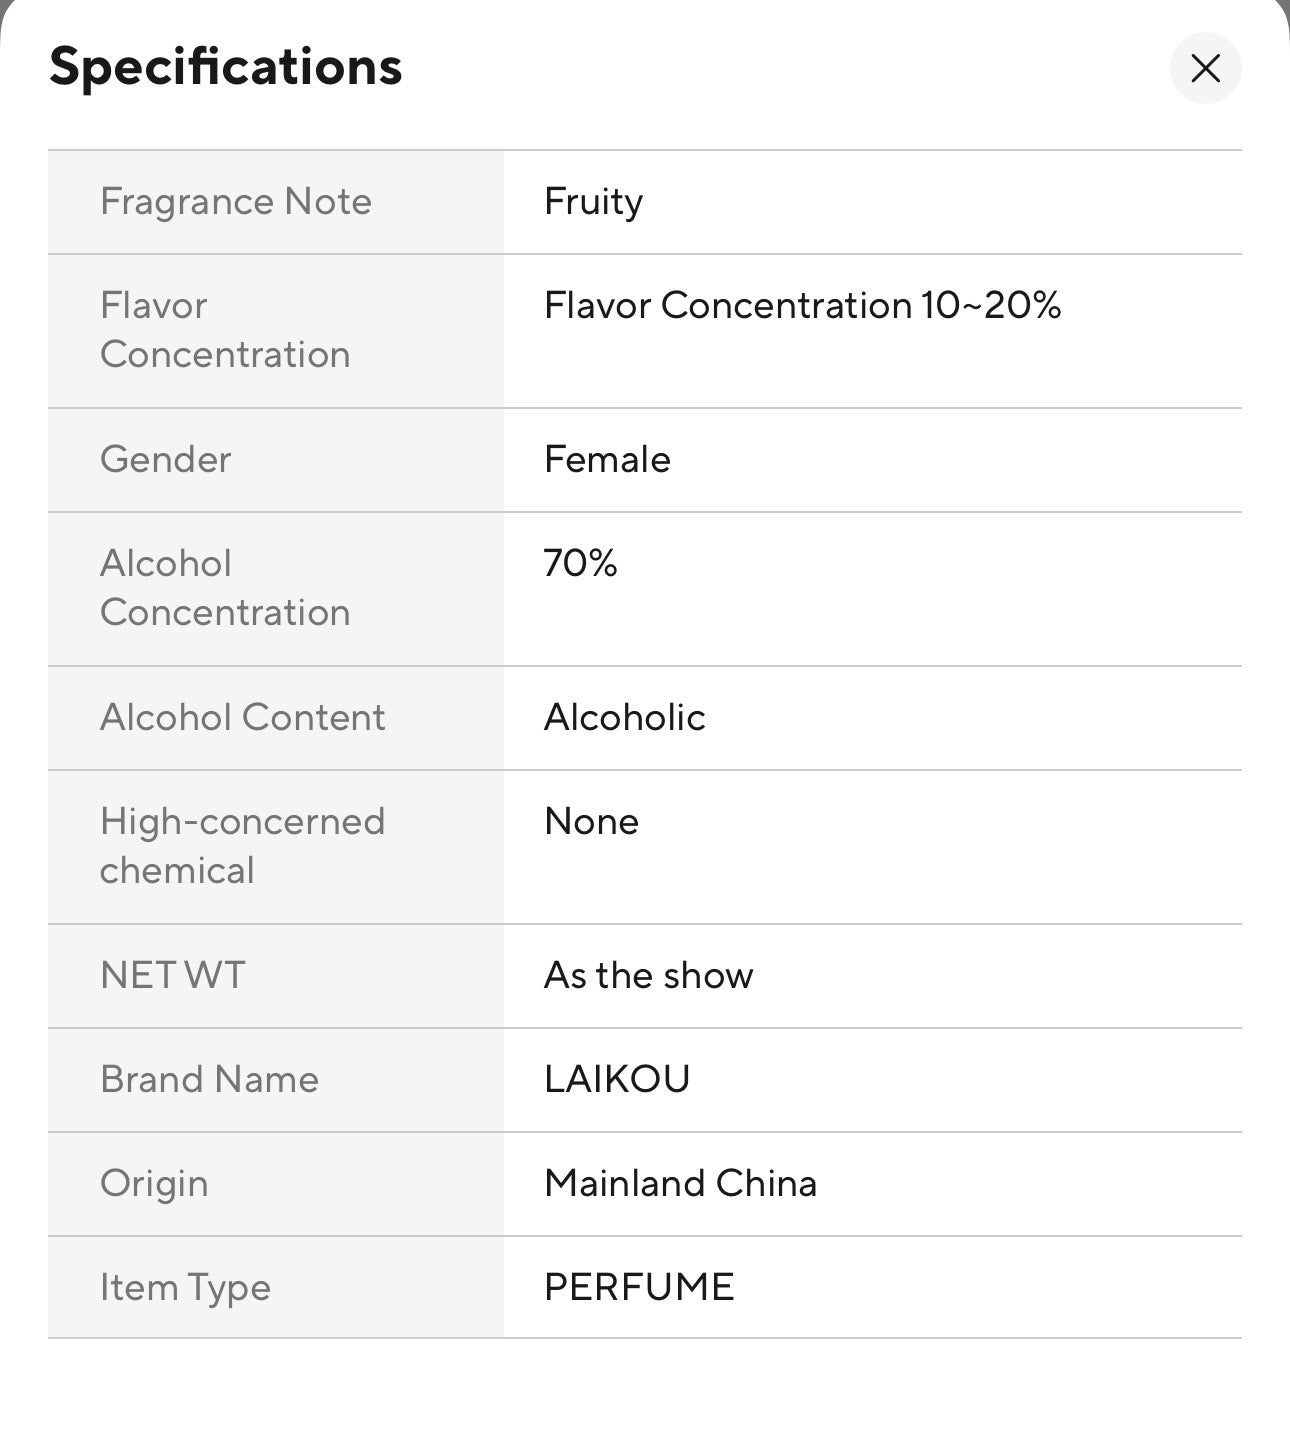This screenshot has width=1290, height=1440.
Task: Click the Mainland China origin value
Action: tap(680, 1183)
